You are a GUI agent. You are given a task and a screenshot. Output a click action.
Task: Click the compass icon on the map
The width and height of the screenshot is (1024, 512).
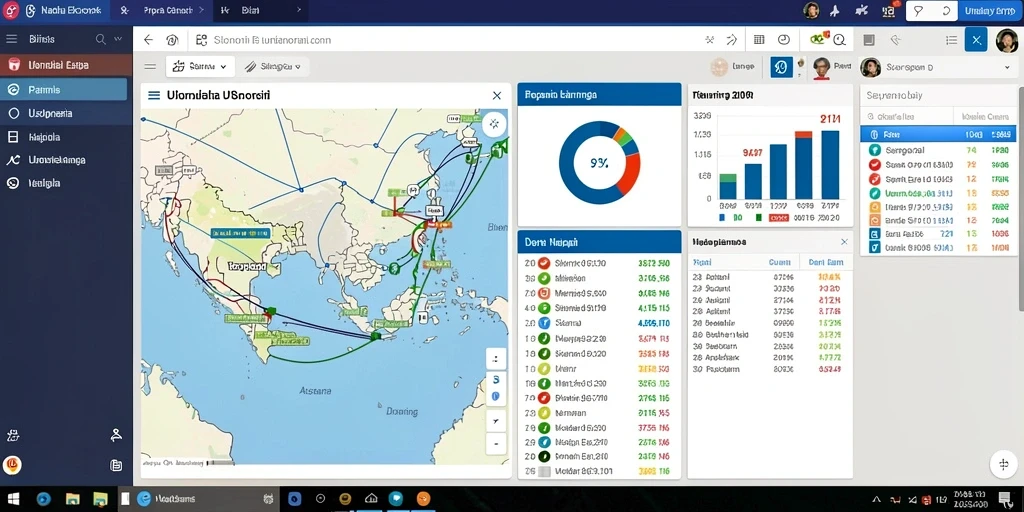pos(494,123)
